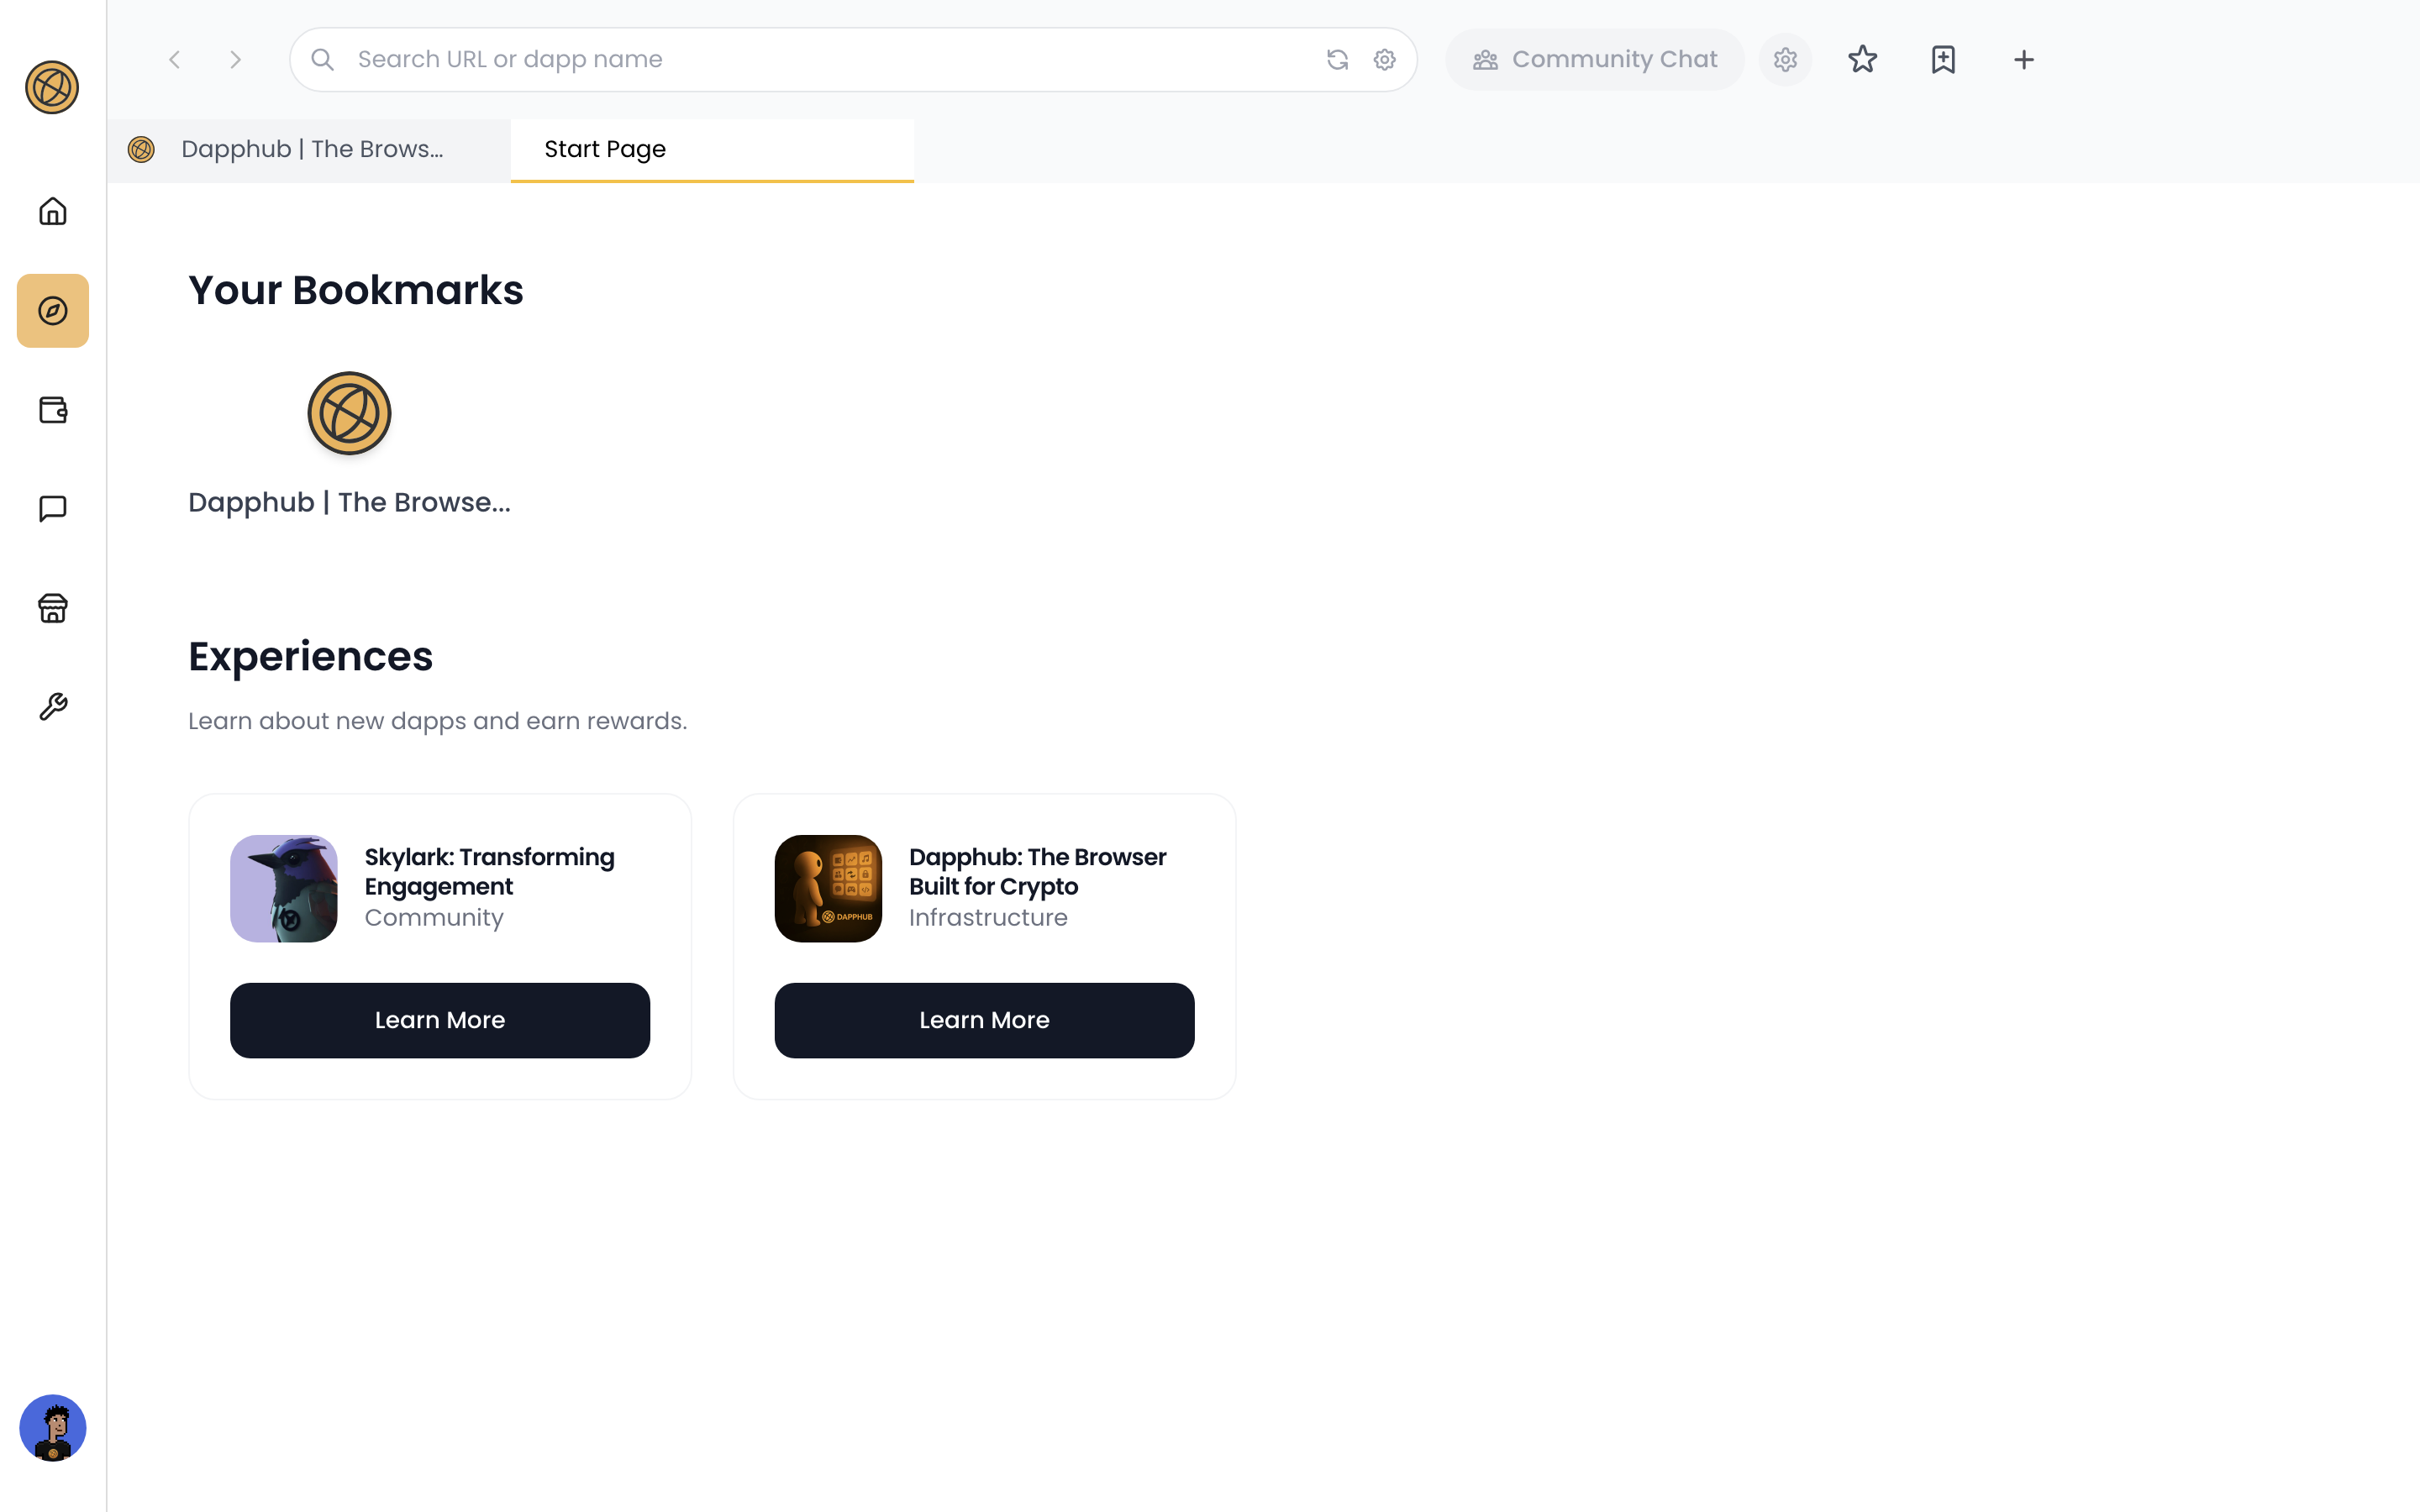
Task: Open the dapp Store icon in the sidebar
Action: (x=52, y=608)
